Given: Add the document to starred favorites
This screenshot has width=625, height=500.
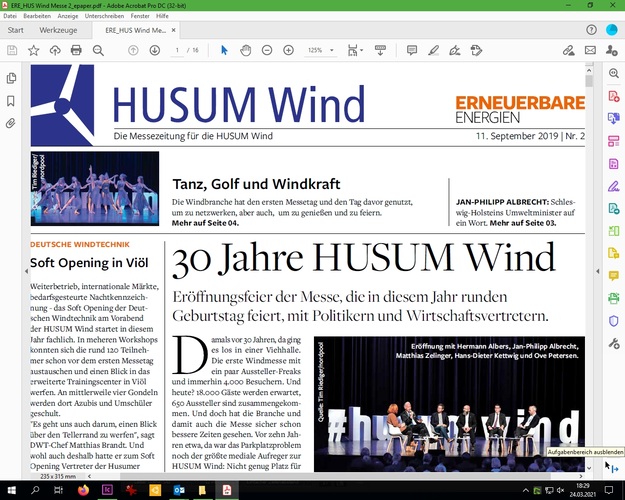Looking at the screenshot, I should [33, 50].
